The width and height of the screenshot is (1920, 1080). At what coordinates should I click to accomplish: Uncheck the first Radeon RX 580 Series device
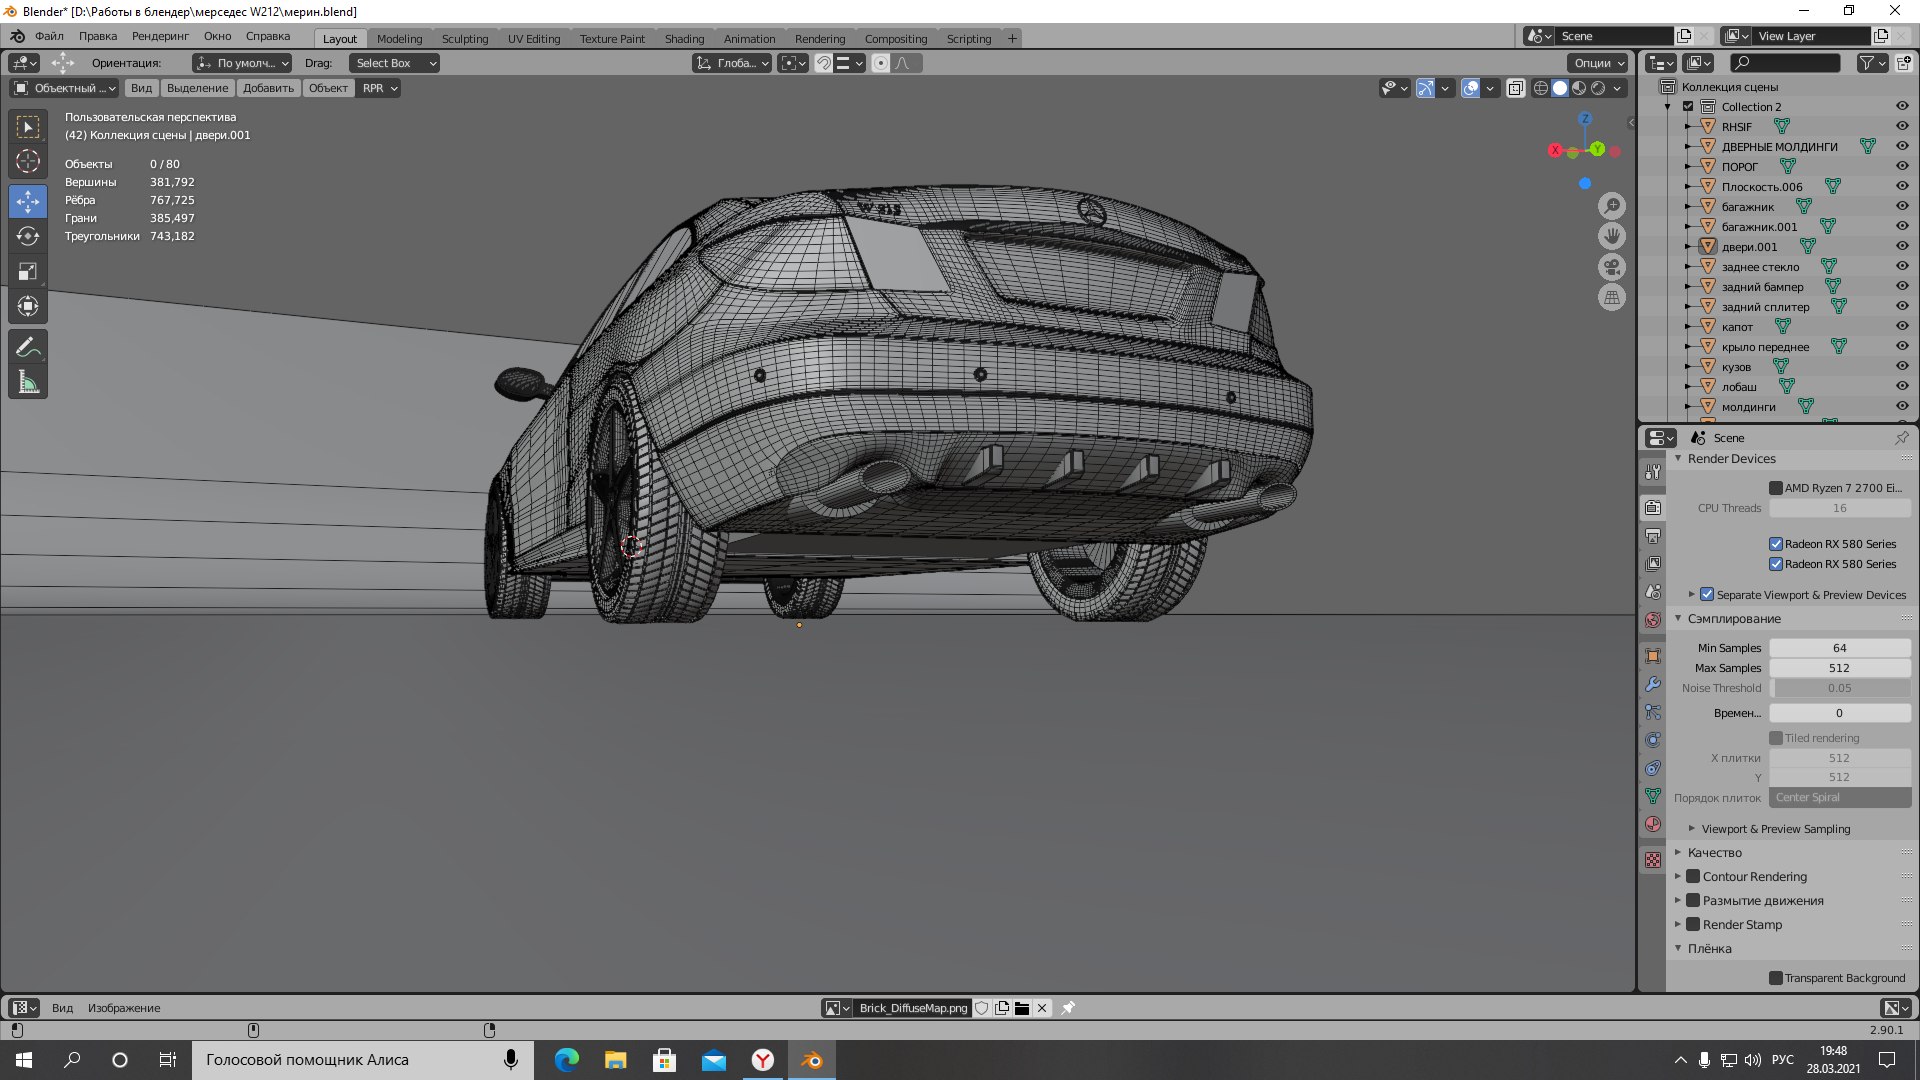click(x=1776, y=544)
